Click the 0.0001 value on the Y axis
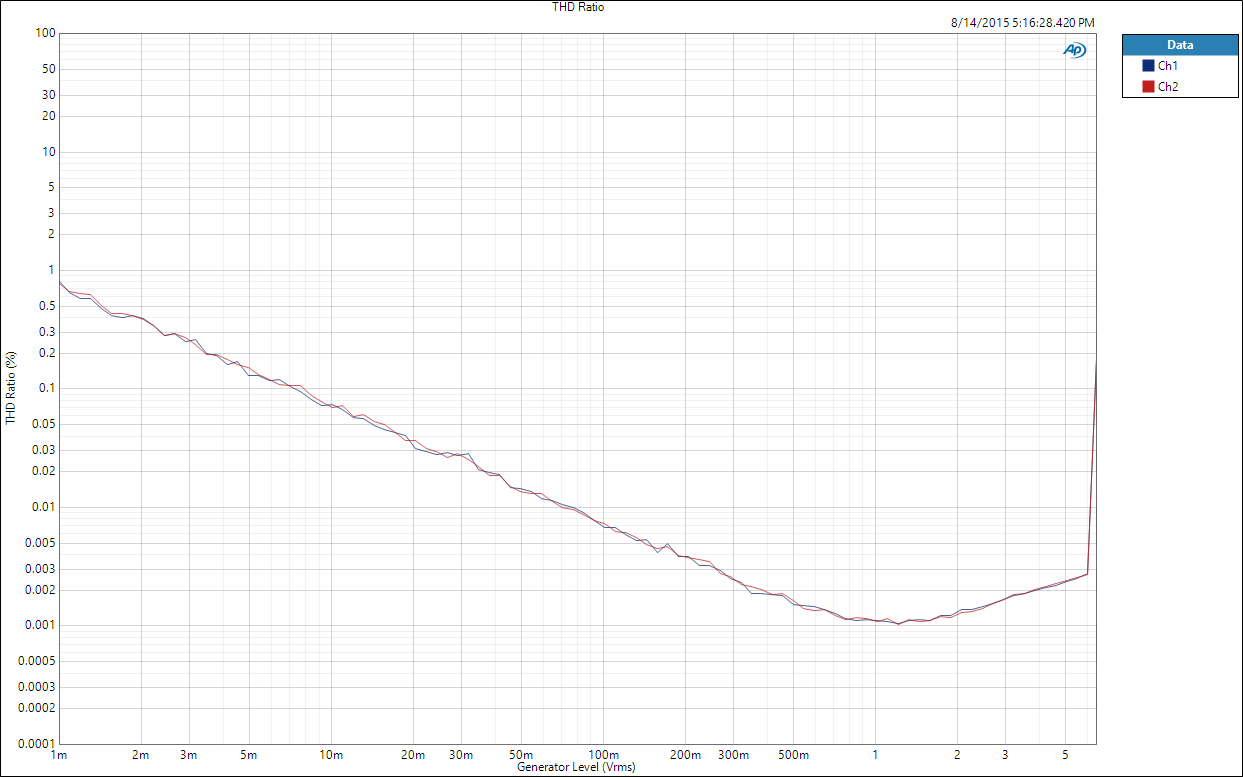The image size is (1243, 777). (36, 744)
